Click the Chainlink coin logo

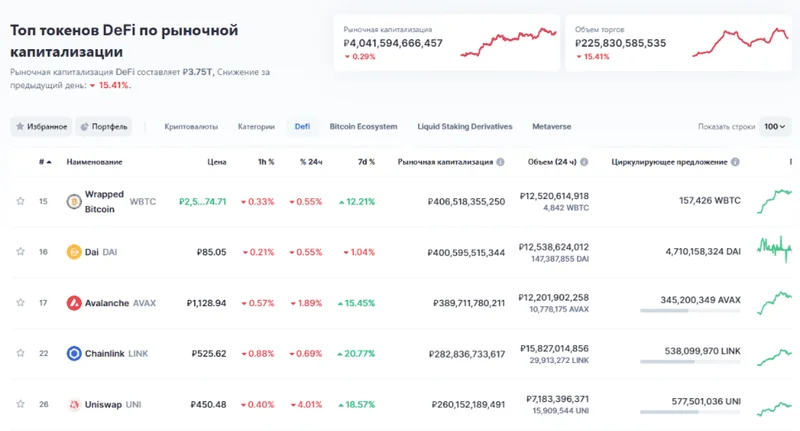click(x=73, y=354)
